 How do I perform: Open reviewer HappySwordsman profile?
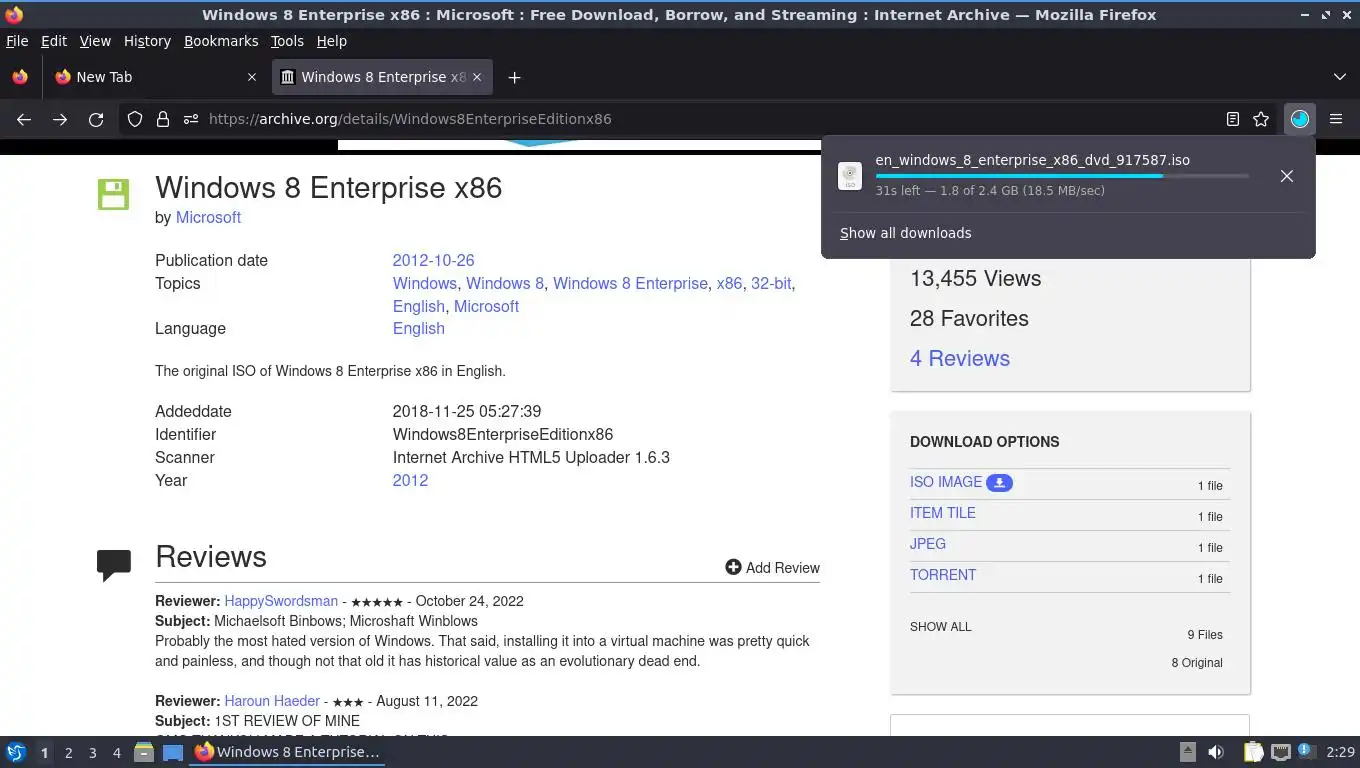(281, 601)
